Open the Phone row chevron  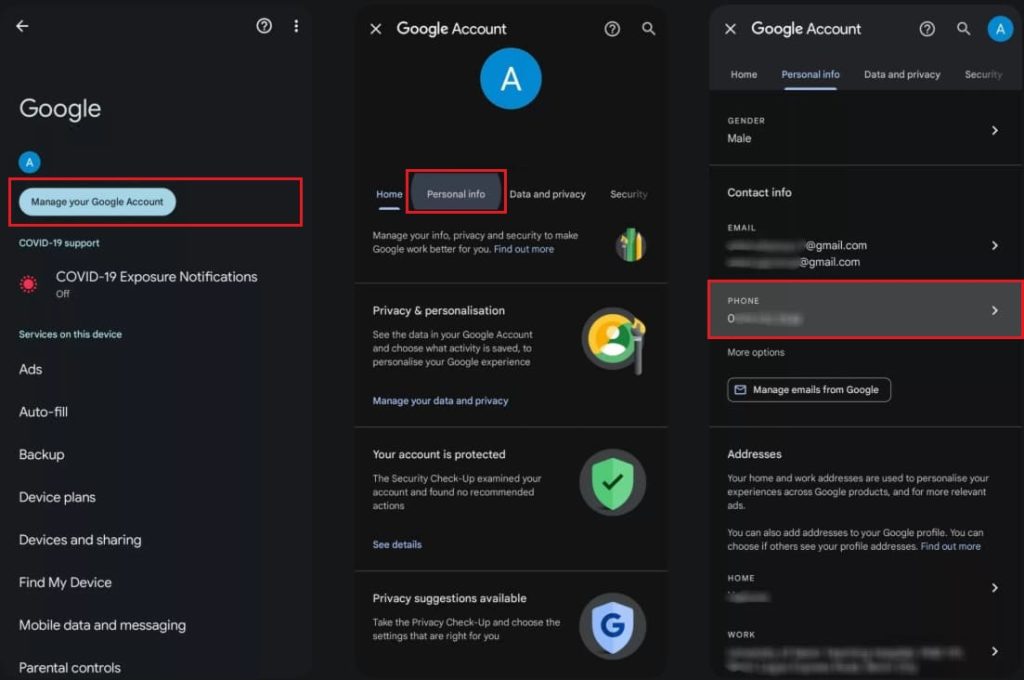[995, 310]
